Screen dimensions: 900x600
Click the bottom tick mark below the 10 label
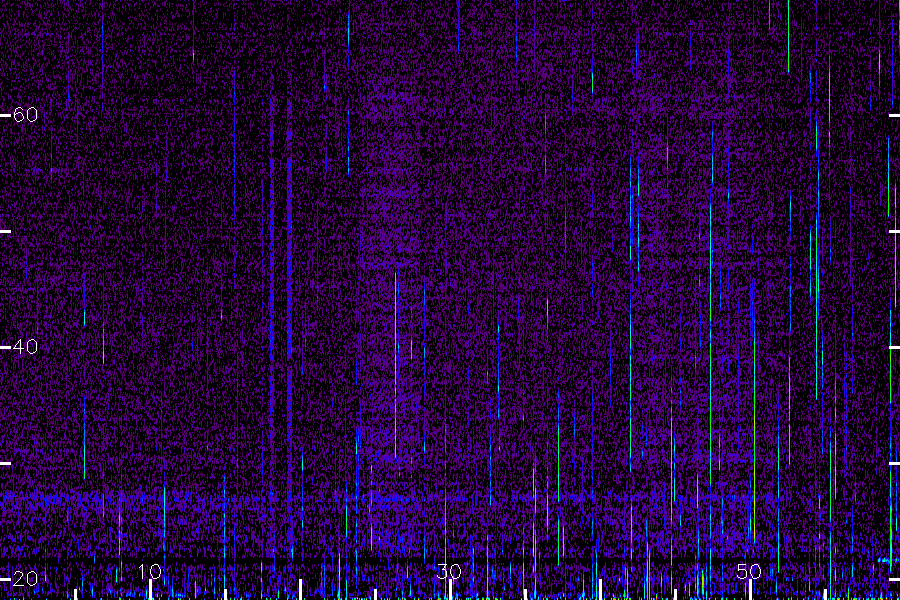pyautogui.click(x=150, y=590)
